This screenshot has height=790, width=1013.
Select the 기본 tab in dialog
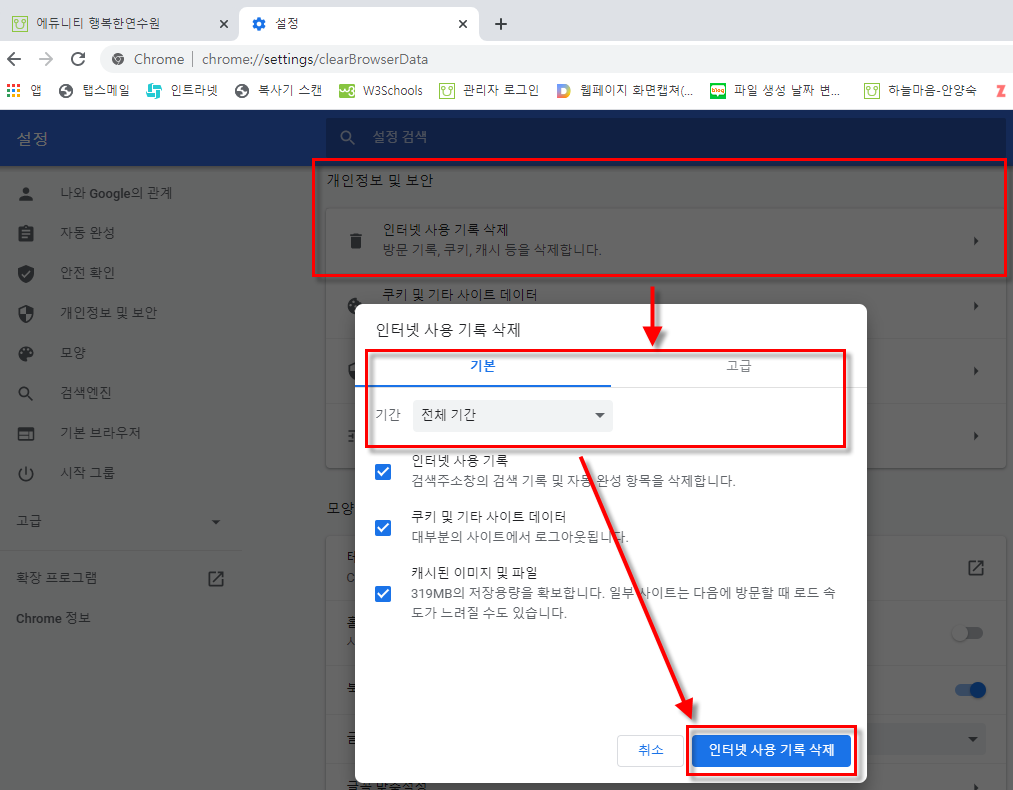pos(483,366)
